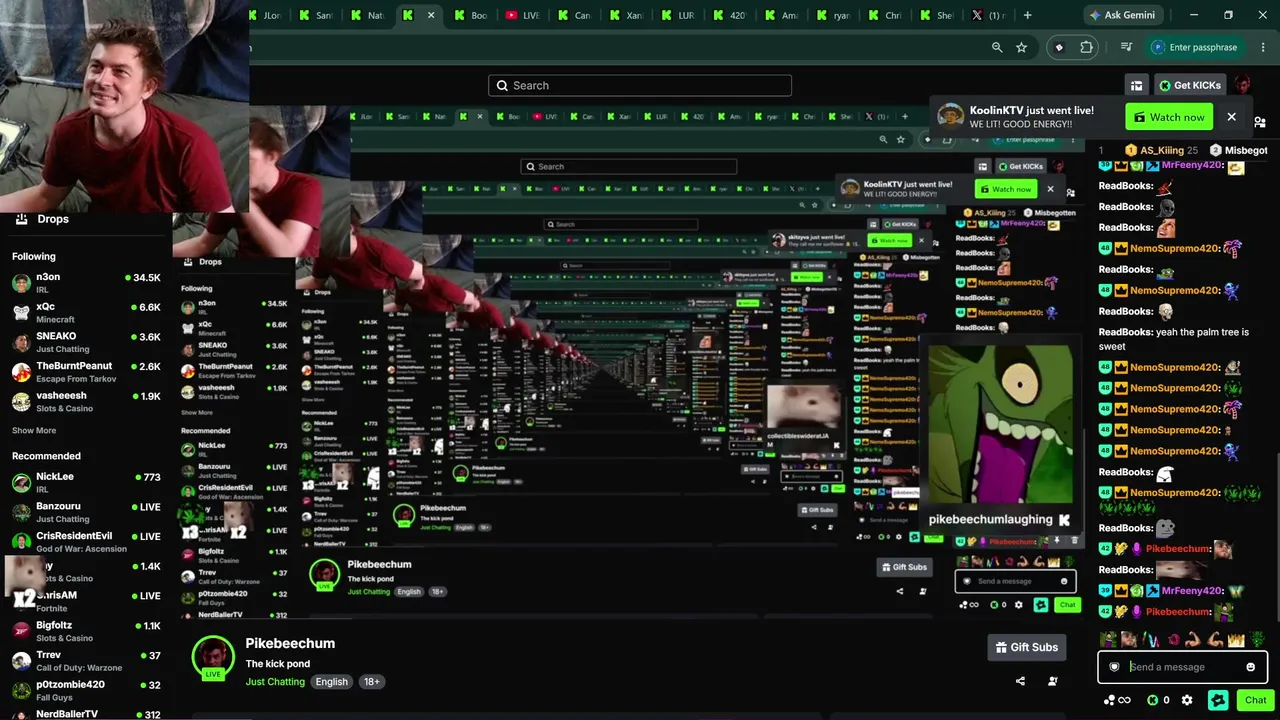Switch to the YouTube LIVE browser tab
The height and width of the screenshot is (720, 1280).
[x=522, y=15]
